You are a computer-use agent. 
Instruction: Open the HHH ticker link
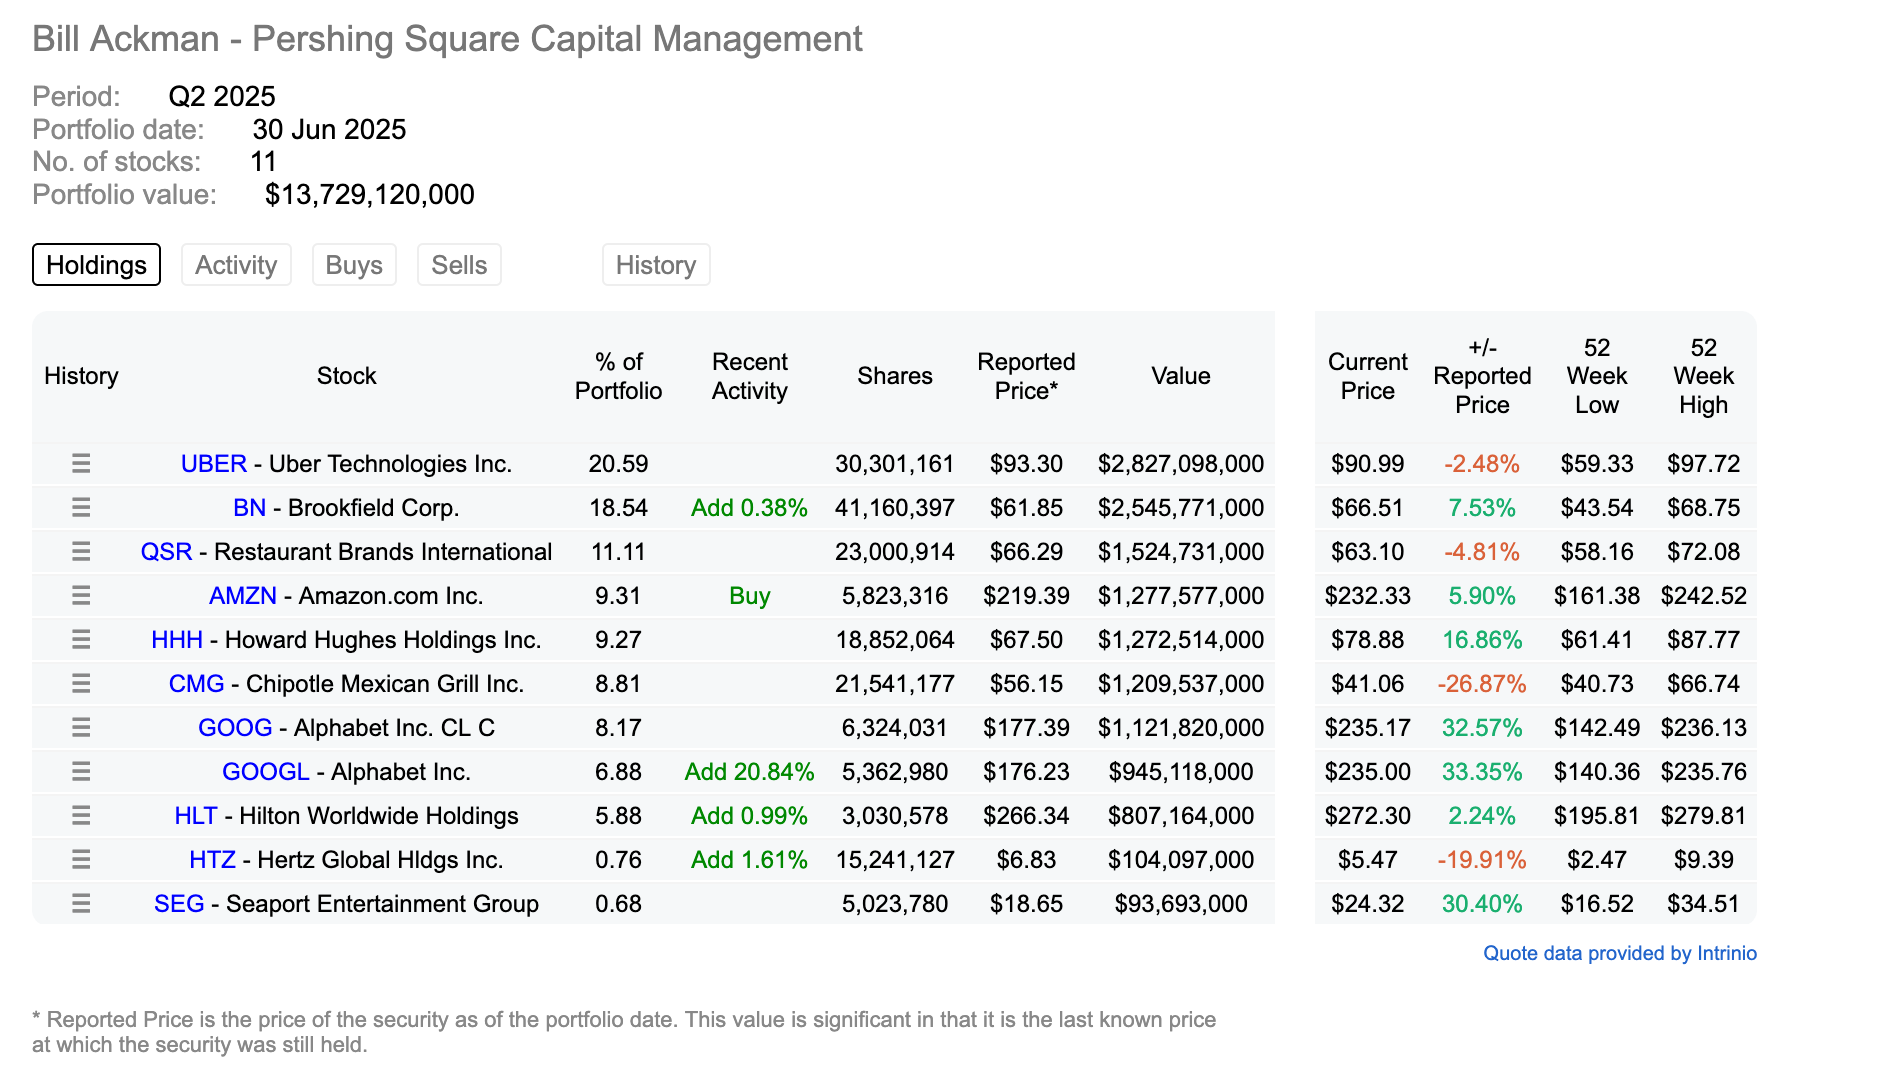(177, 640)
